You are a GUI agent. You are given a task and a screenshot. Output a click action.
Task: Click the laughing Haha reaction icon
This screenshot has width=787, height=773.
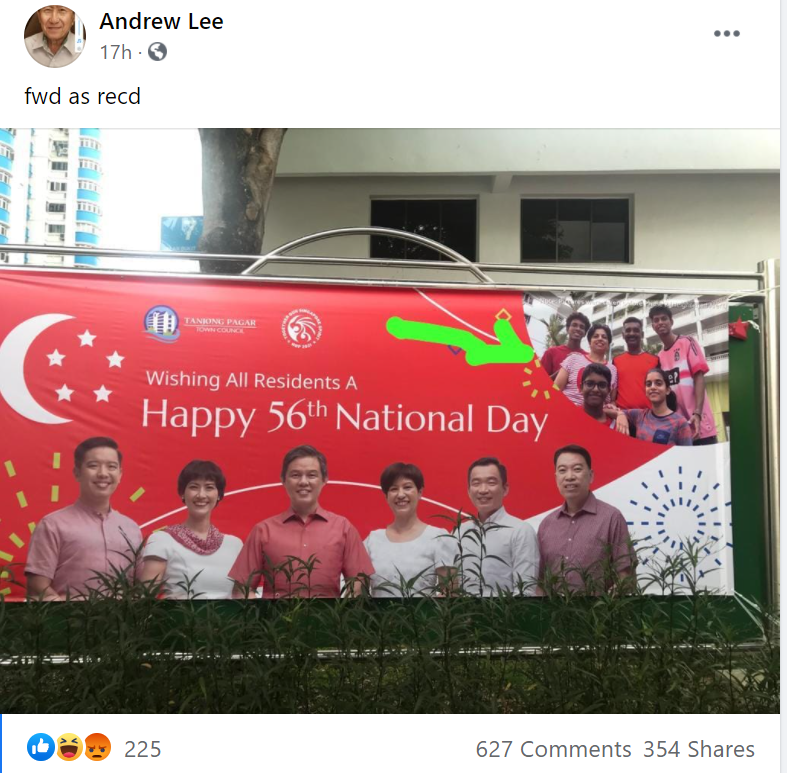point(69,748)
